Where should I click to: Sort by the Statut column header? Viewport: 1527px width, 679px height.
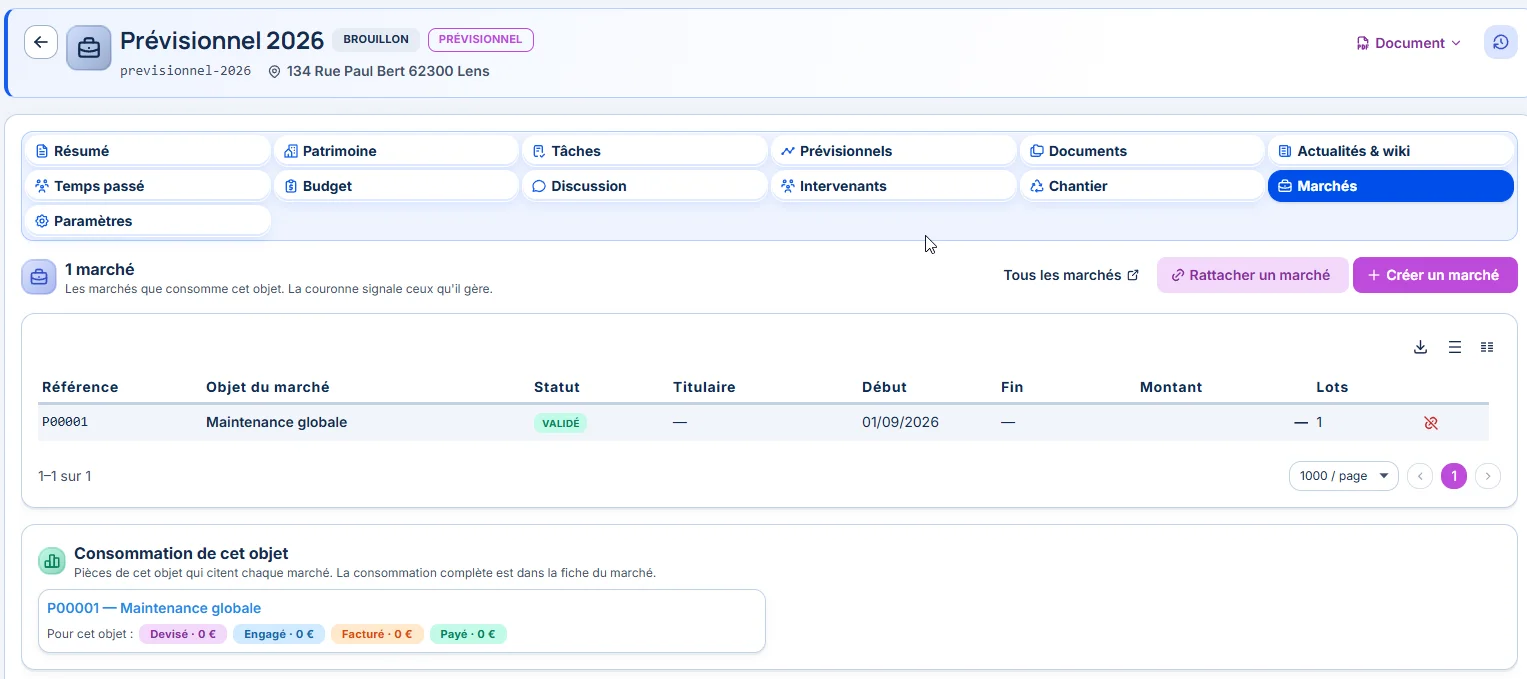(x=557, y=387)
